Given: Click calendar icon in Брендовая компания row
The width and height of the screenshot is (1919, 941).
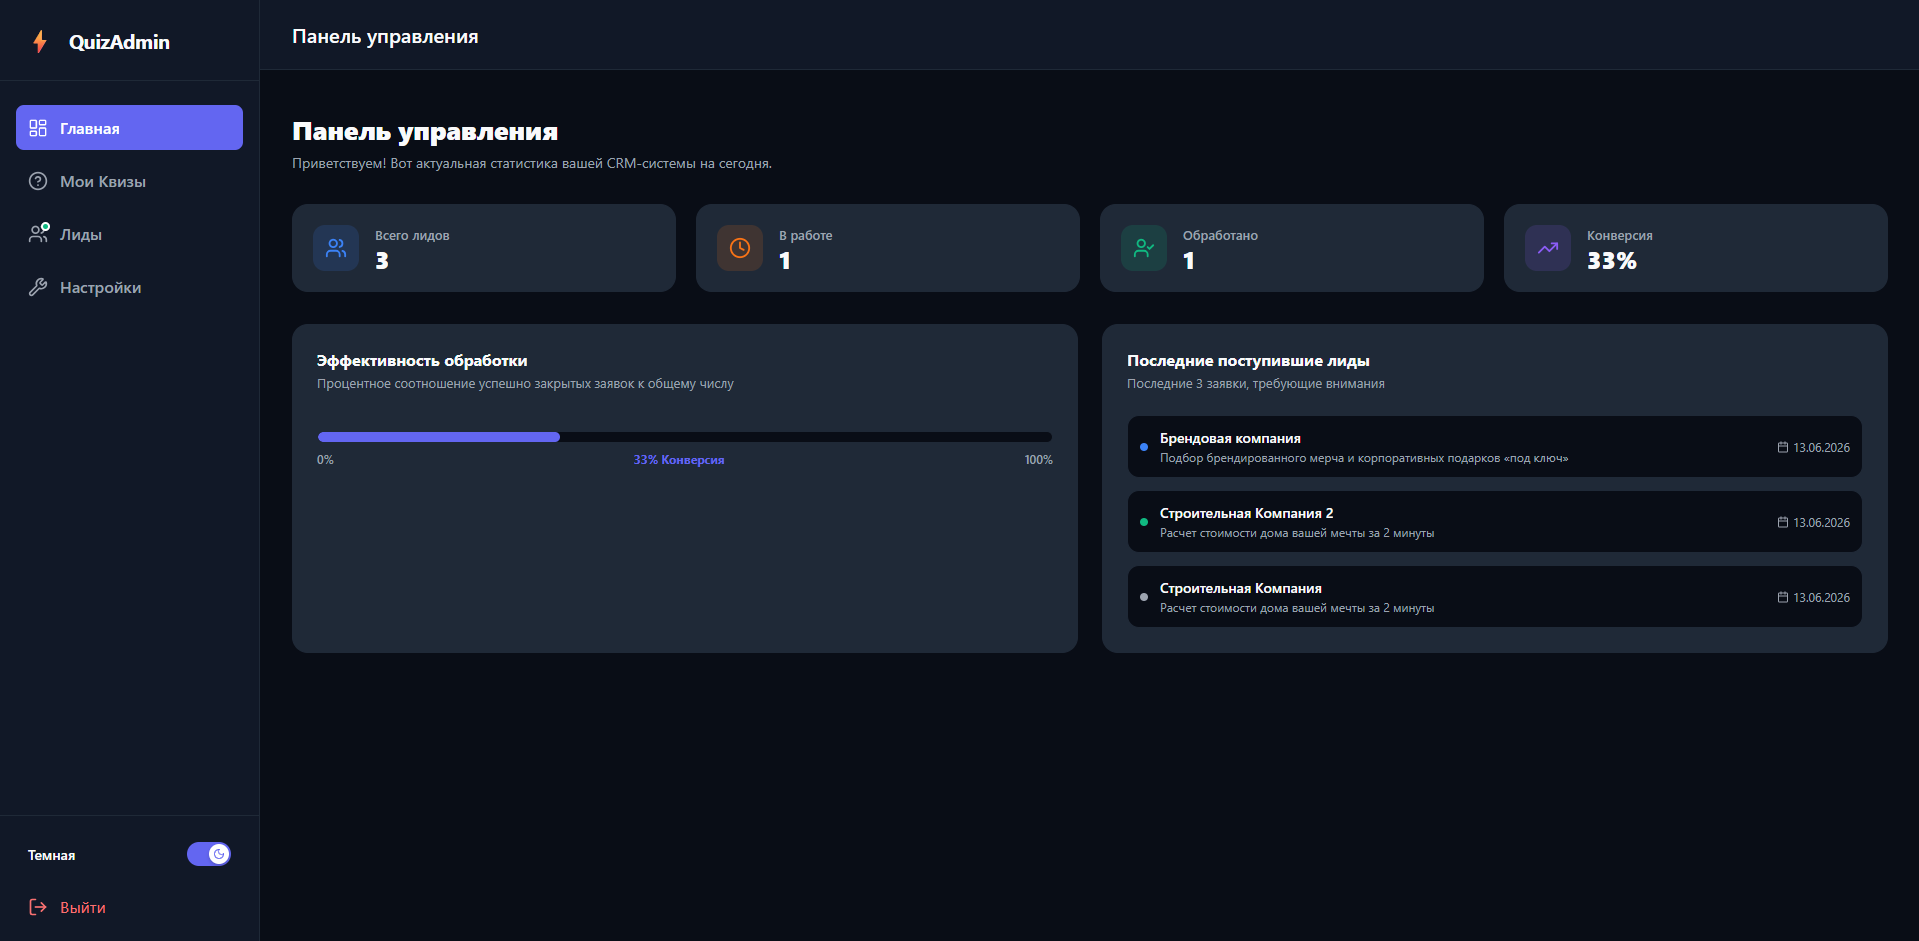Looking at the screenshot, I should pyautogui.click(x=1783, y=447).
